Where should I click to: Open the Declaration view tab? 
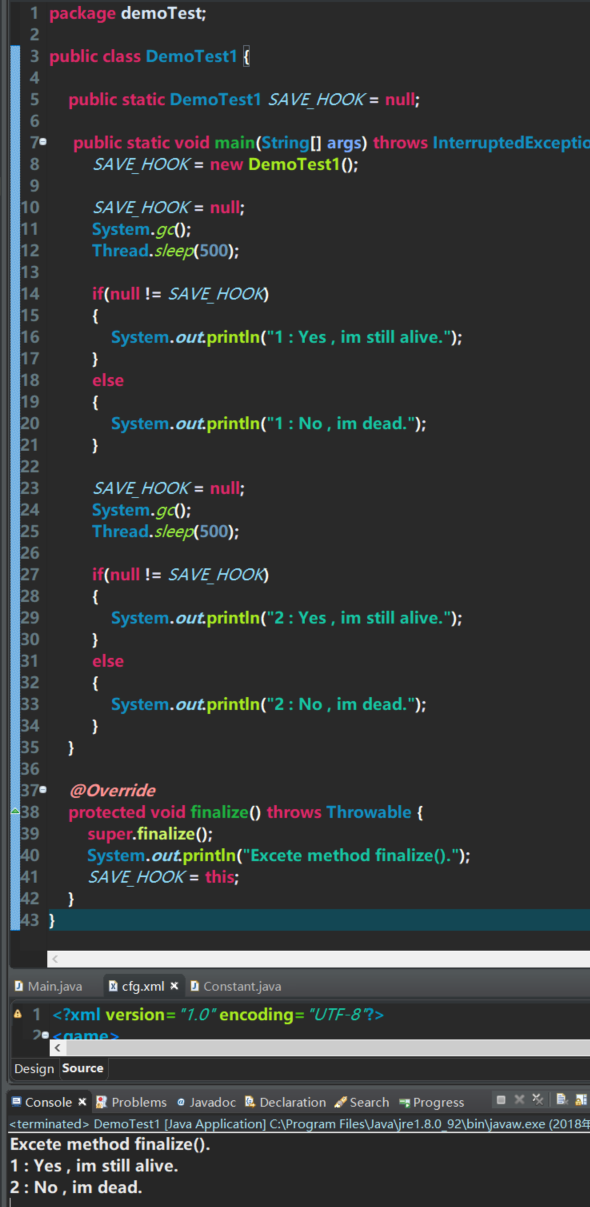(x=285, y=1102)
